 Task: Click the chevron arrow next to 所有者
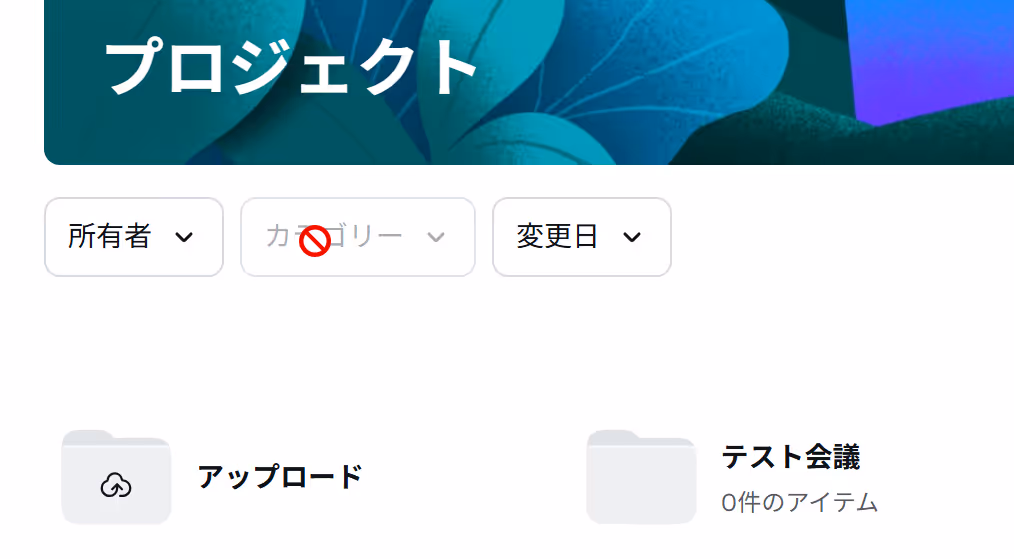184,237
